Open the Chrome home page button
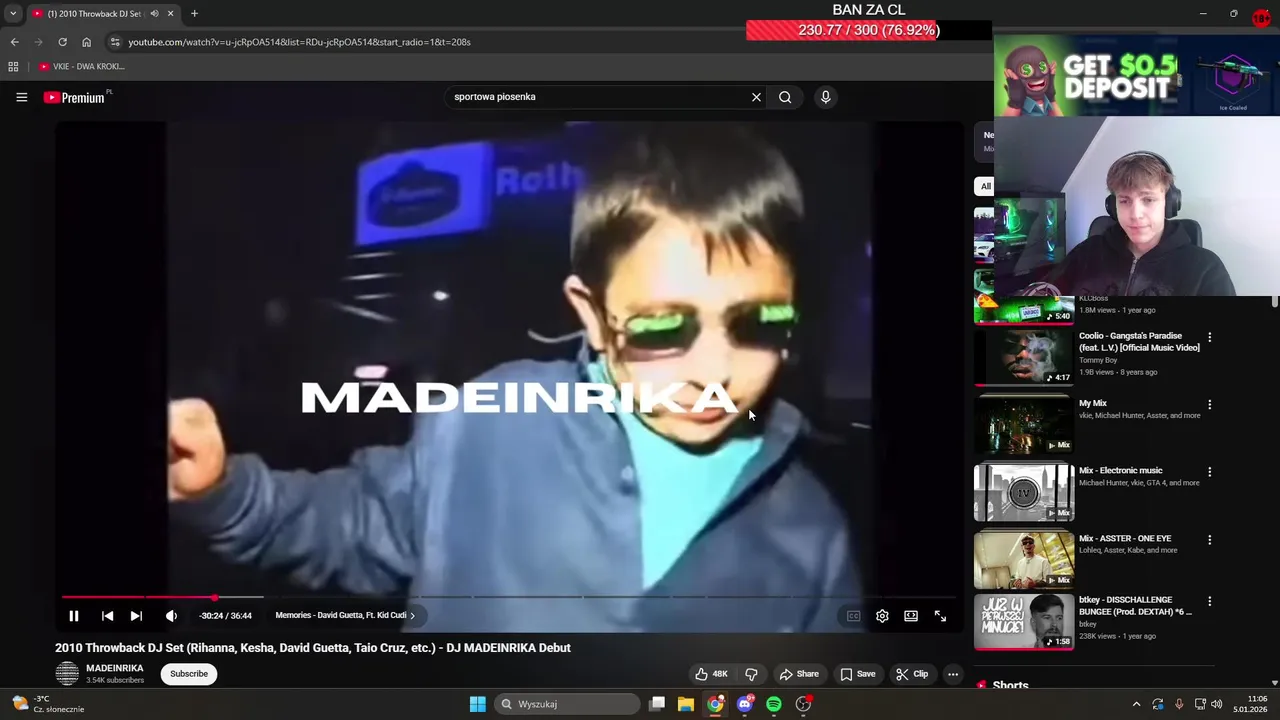This screenshot has height=720, width=1280. (x=86, y=42)
